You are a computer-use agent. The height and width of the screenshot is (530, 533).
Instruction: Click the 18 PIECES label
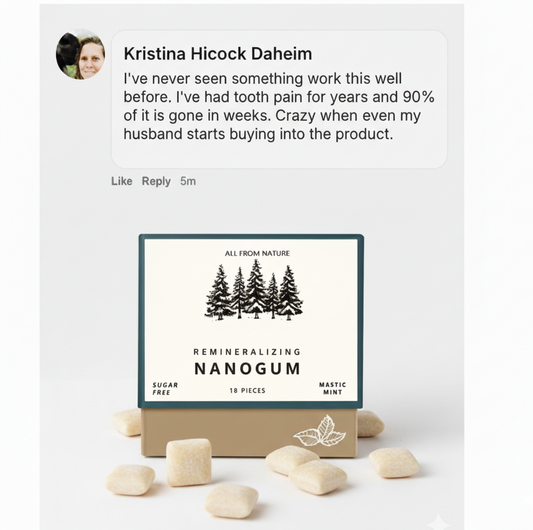pyautogui.click(x=247, y=391)
